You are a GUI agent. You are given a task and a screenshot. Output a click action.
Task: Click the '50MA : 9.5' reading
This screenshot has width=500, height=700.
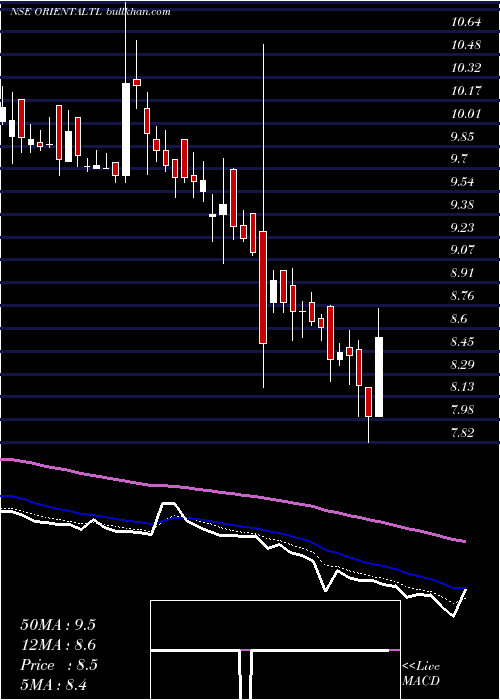[x=58, y=625]
